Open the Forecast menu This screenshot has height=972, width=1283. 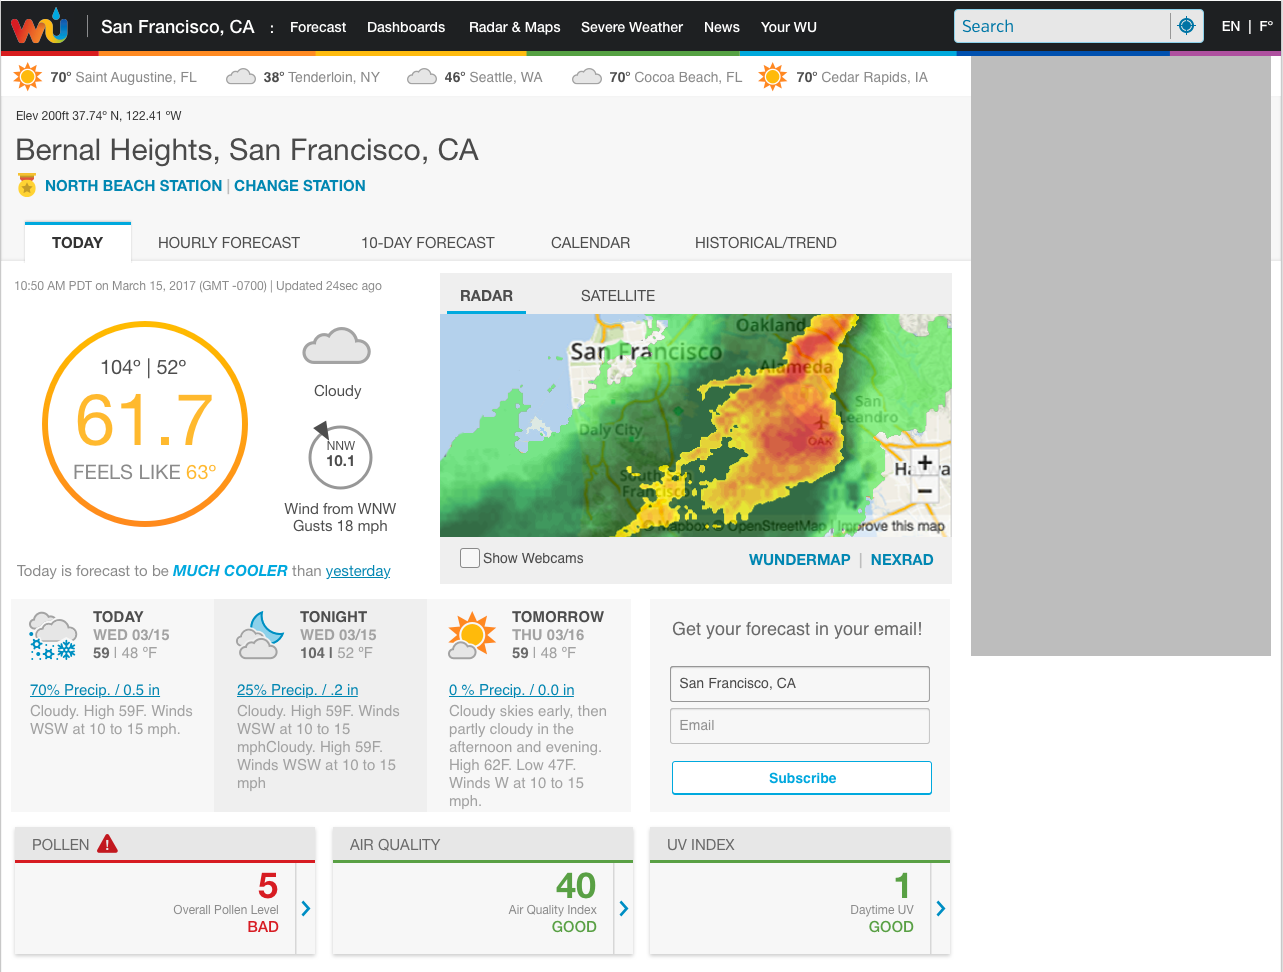point(318,27)
